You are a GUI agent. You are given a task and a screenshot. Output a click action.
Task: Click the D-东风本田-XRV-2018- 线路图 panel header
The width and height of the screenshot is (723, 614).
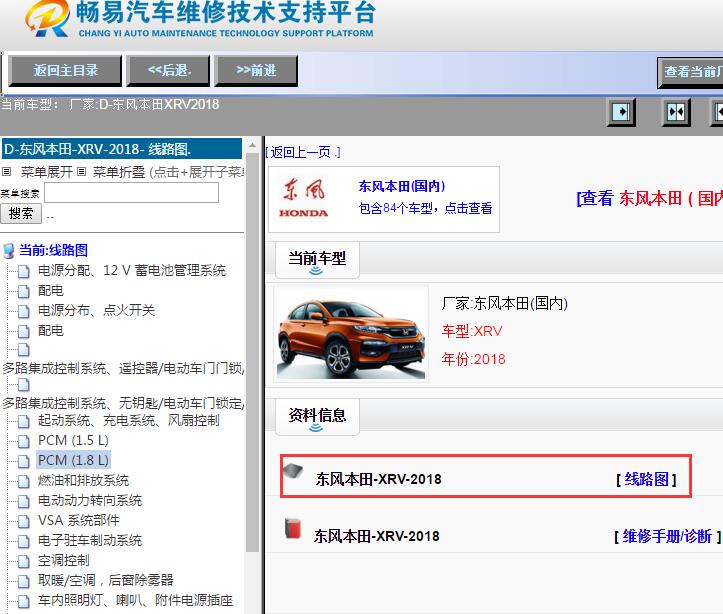[x=122, y=149]
